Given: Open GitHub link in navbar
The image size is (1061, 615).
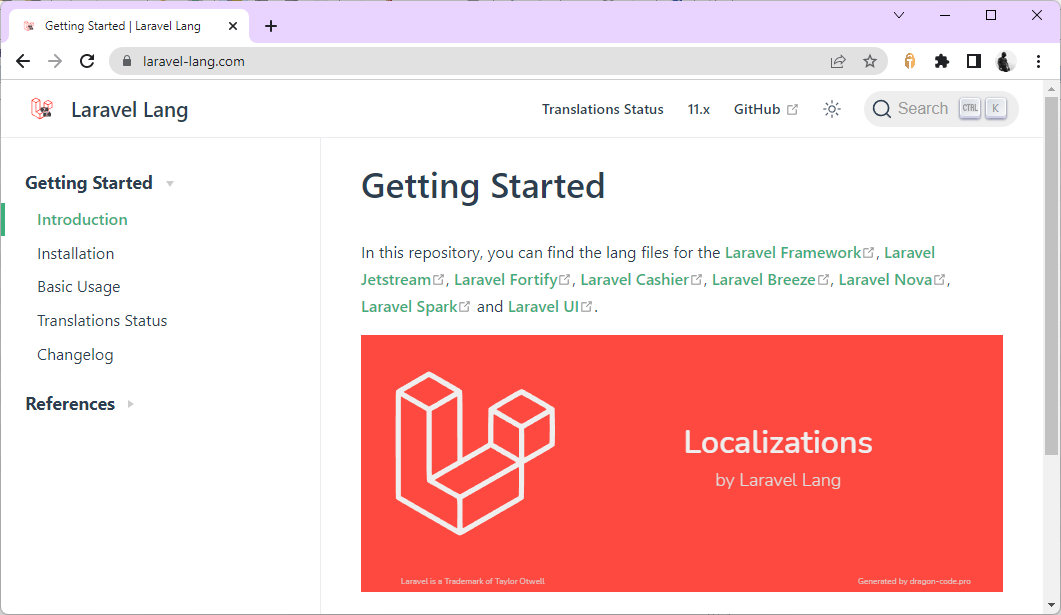Looking at the screenshot, I should (x=765, y=109).
